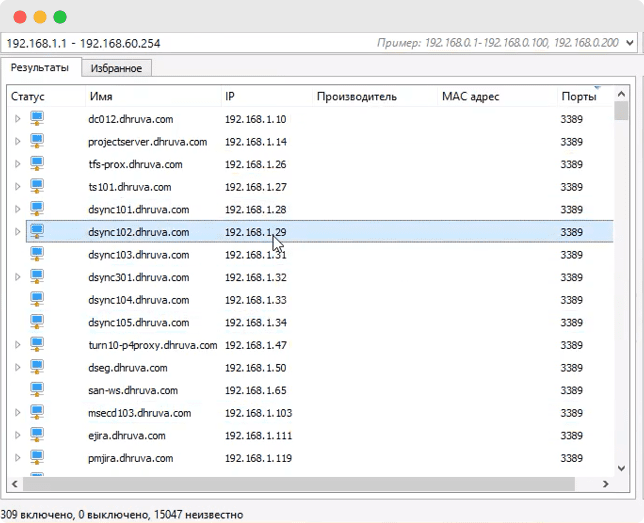The width and height of the screenshot is (644, 523).
Task: Click IP address 192.168.1.10
Action: [x=255, y=119]
